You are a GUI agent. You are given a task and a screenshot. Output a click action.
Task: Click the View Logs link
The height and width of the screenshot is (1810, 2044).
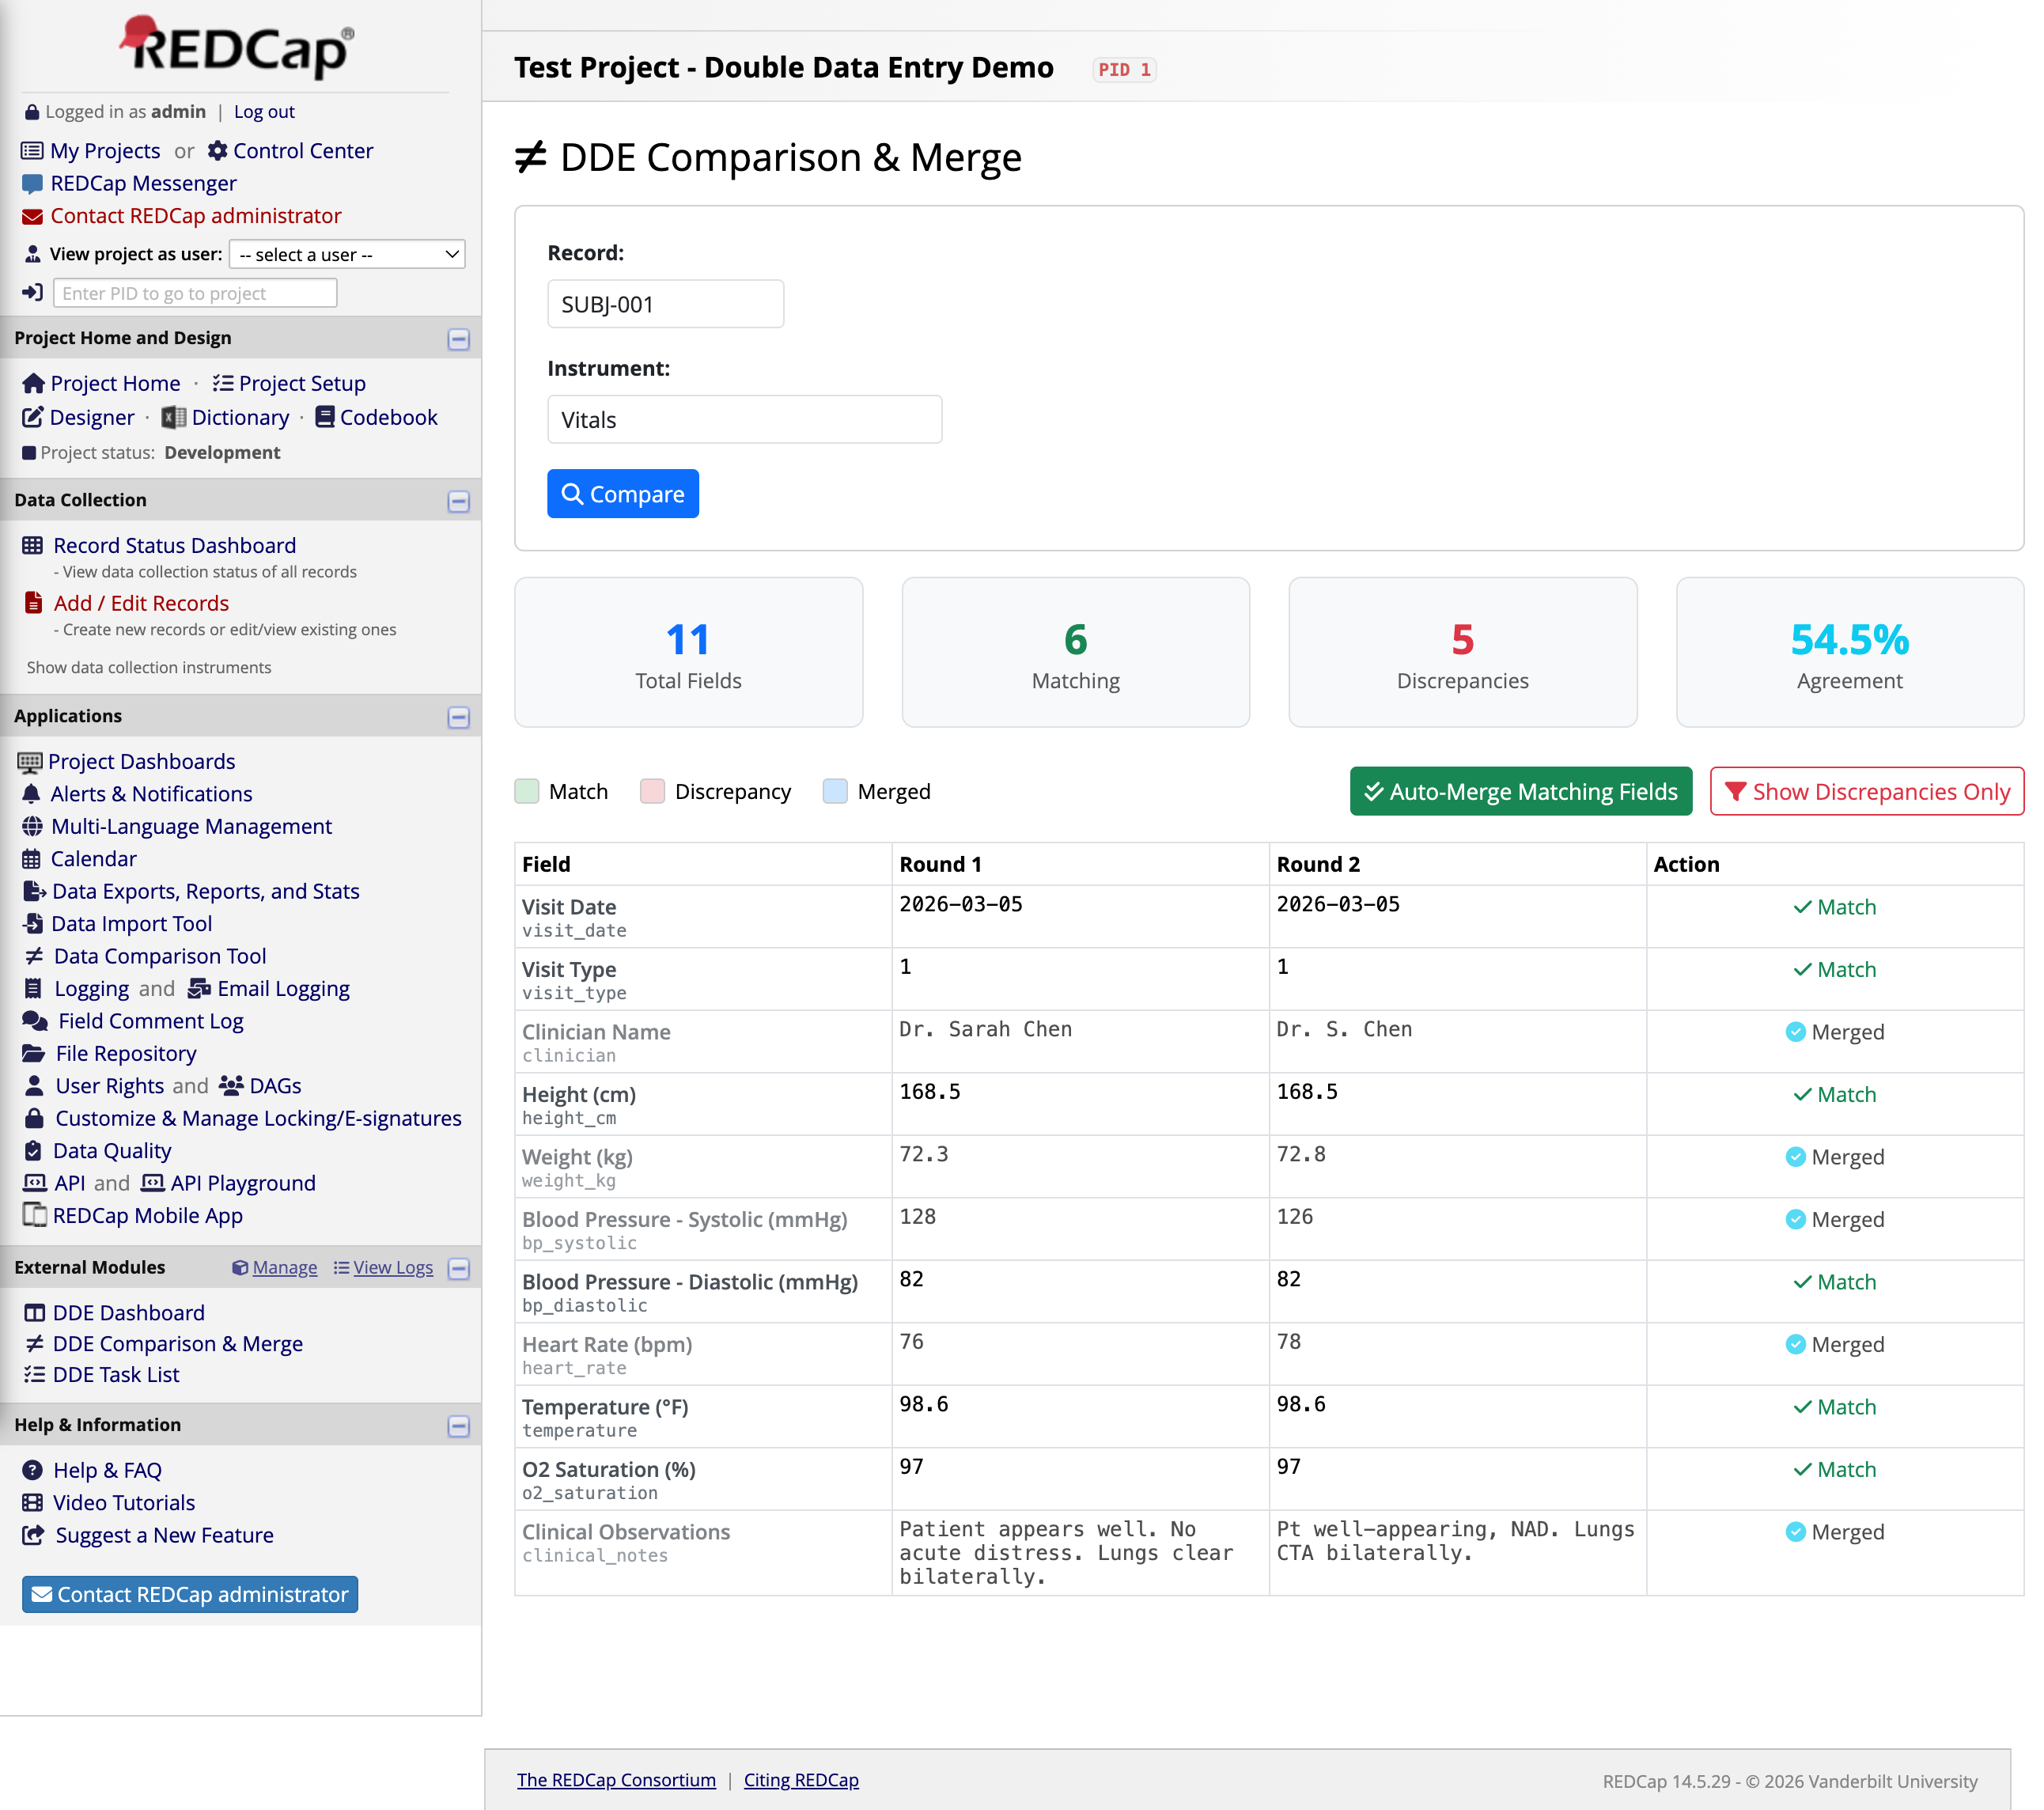[393, 1267]
